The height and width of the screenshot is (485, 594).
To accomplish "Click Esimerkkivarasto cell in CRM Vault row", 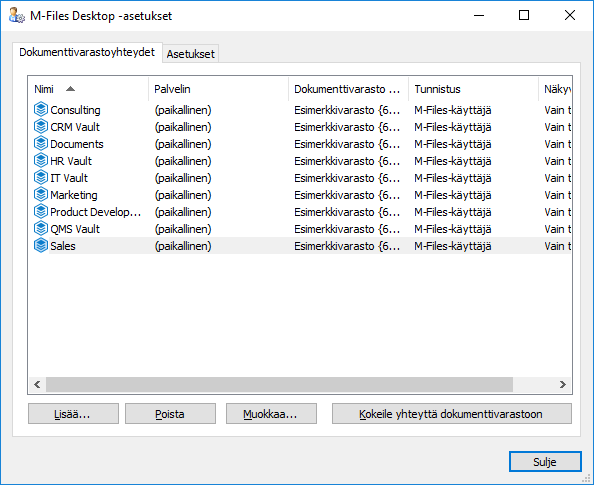I will tap(347, 127).
